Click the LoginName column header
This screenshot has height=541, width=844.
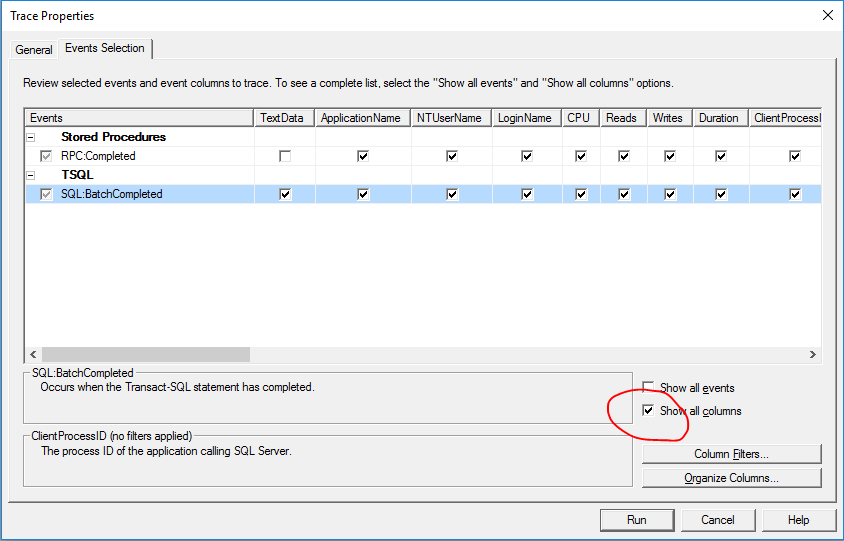[525, 118]
